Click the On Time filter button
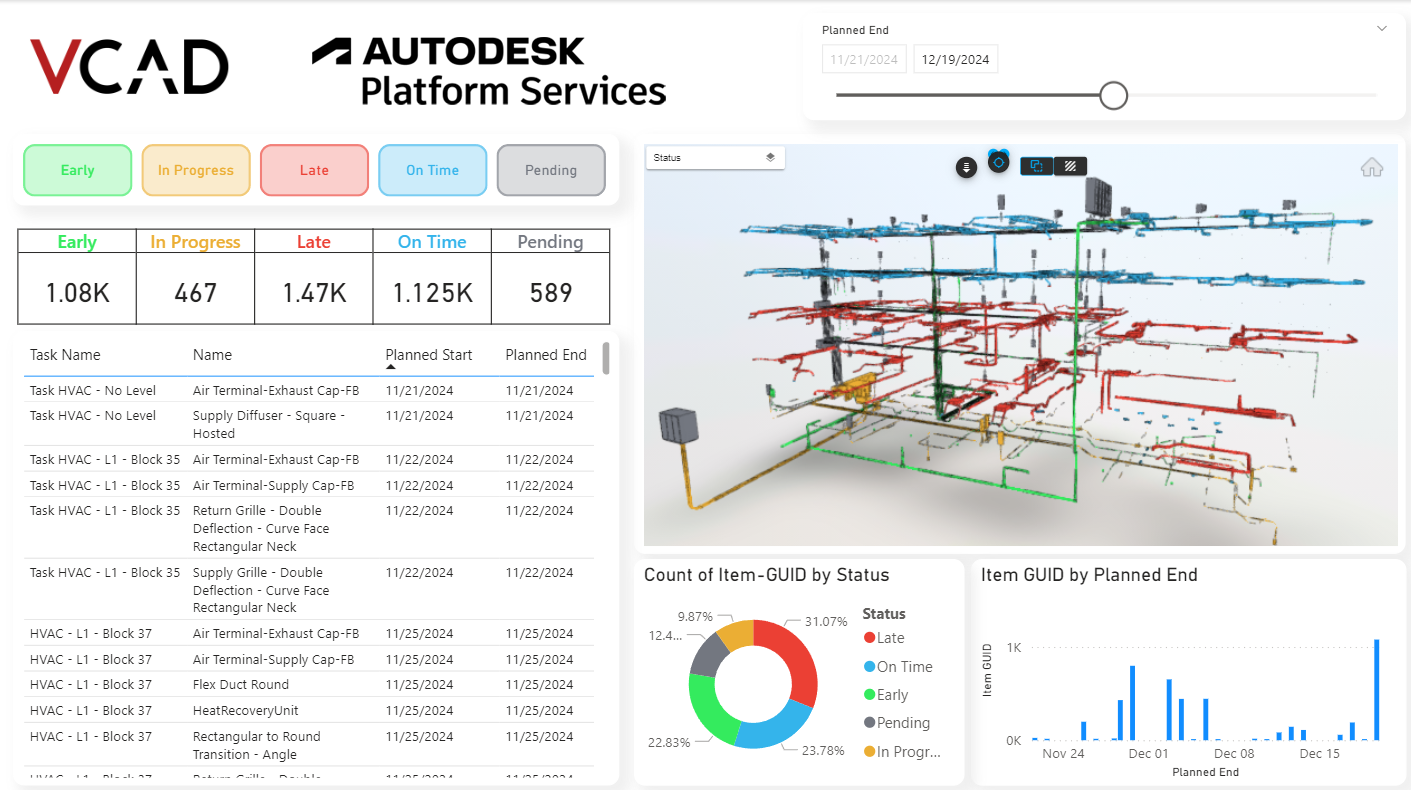 coord(432,170)
